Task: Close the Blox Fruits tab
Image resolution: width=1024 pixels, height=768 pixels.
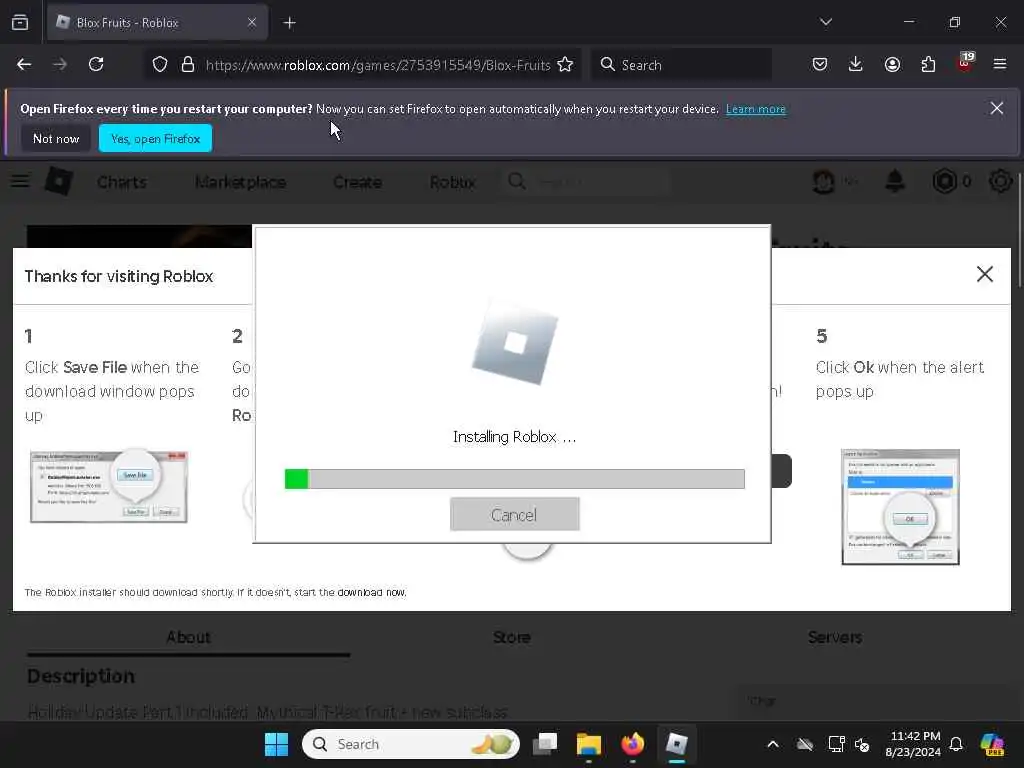Action: [x=252, y=23]
